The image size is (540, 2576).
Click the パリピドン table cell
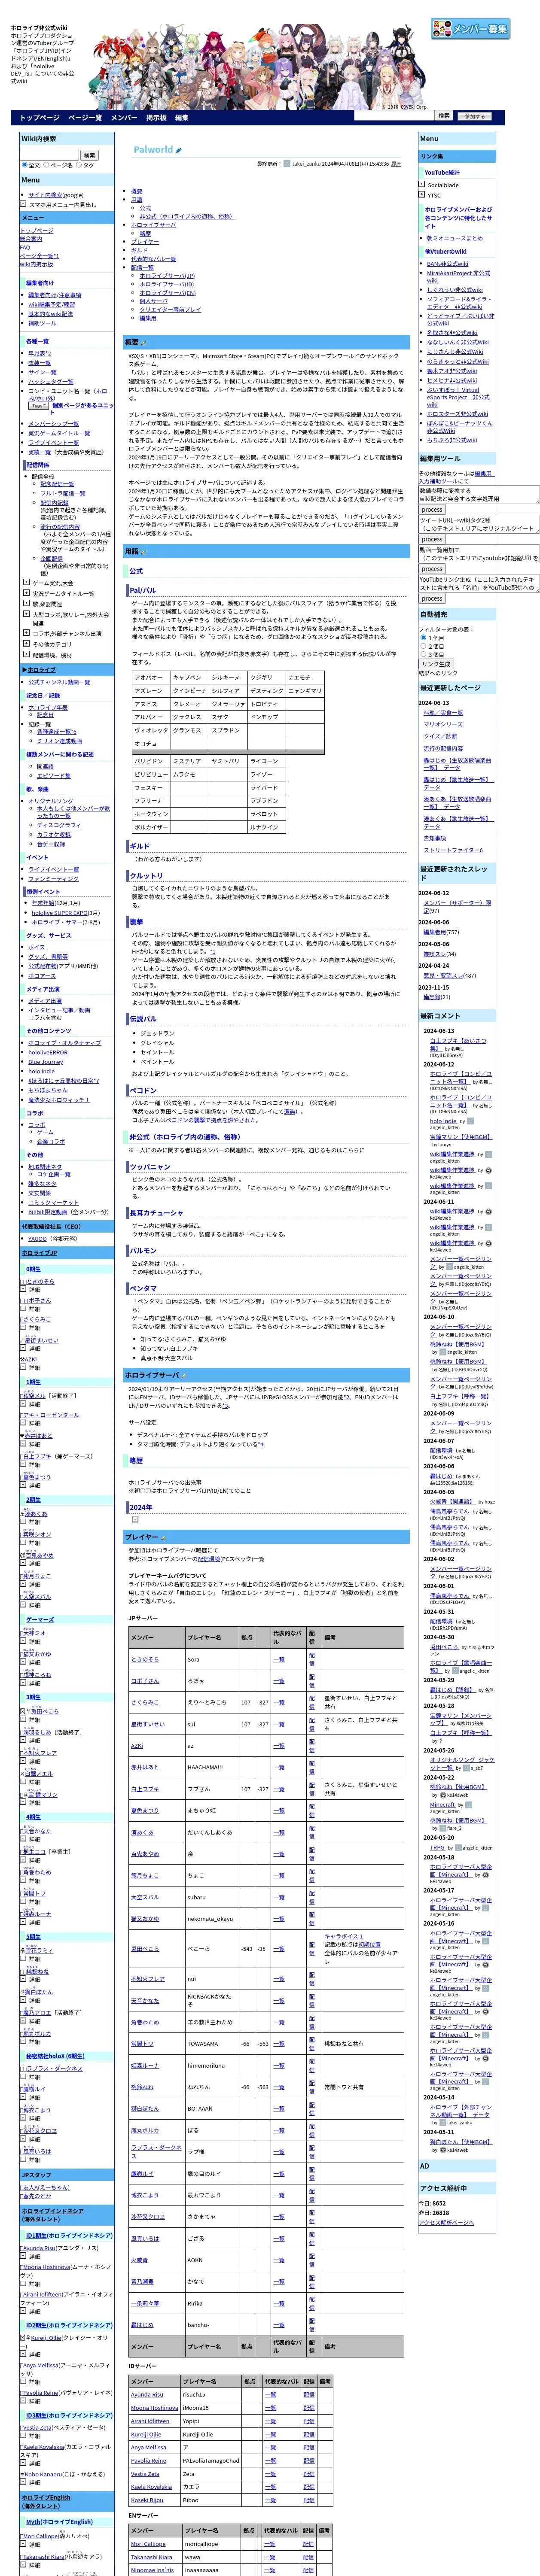pos(151,761)
